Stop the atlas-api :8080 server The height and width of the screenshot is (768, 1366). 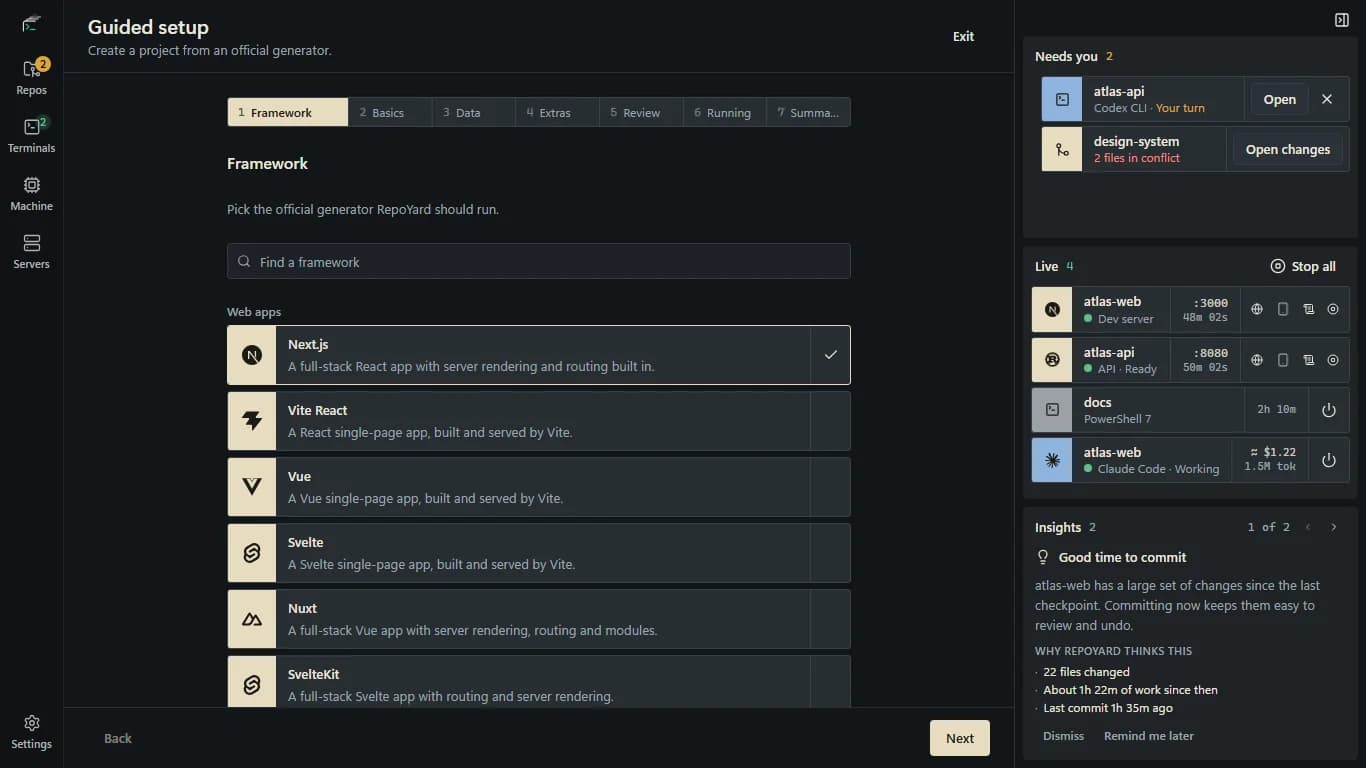(x=1333, y=360)
